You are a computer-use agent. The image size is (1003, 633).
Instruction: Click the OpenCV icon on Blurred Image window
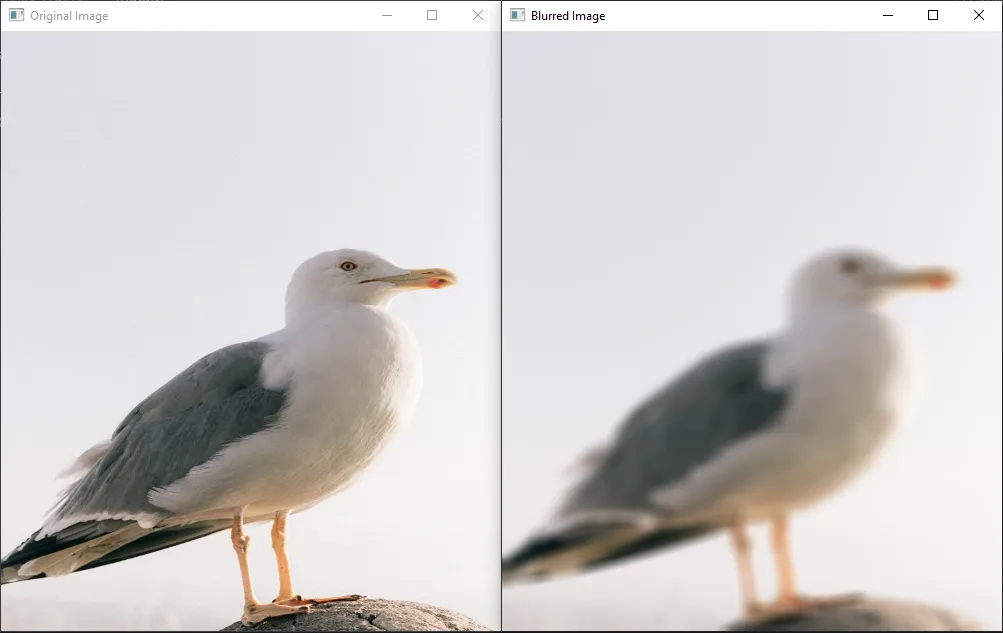point(517,15)
